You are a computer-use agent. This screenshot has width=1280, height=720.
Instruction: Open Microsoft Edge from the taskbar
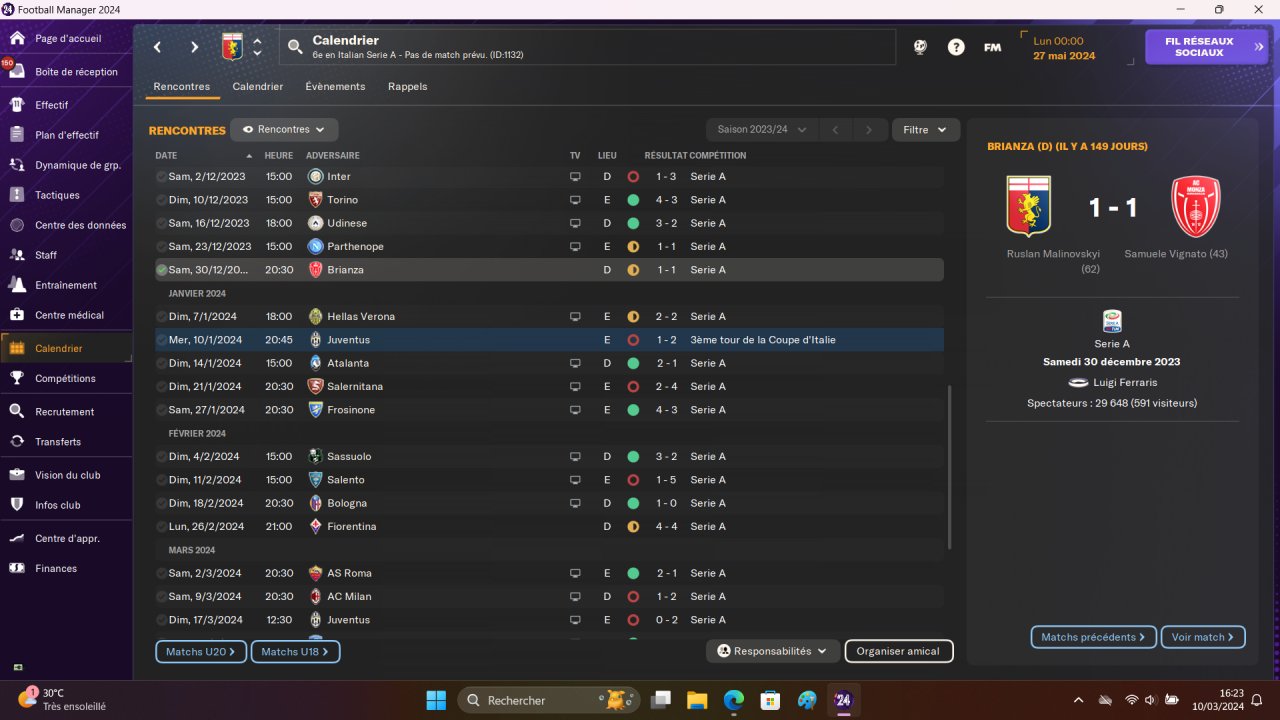click(x=734, y=700)
